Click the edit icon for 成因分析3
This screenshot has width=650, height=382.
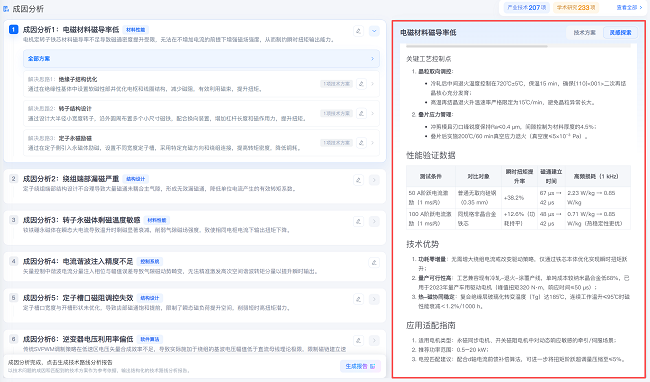[359, 221]
